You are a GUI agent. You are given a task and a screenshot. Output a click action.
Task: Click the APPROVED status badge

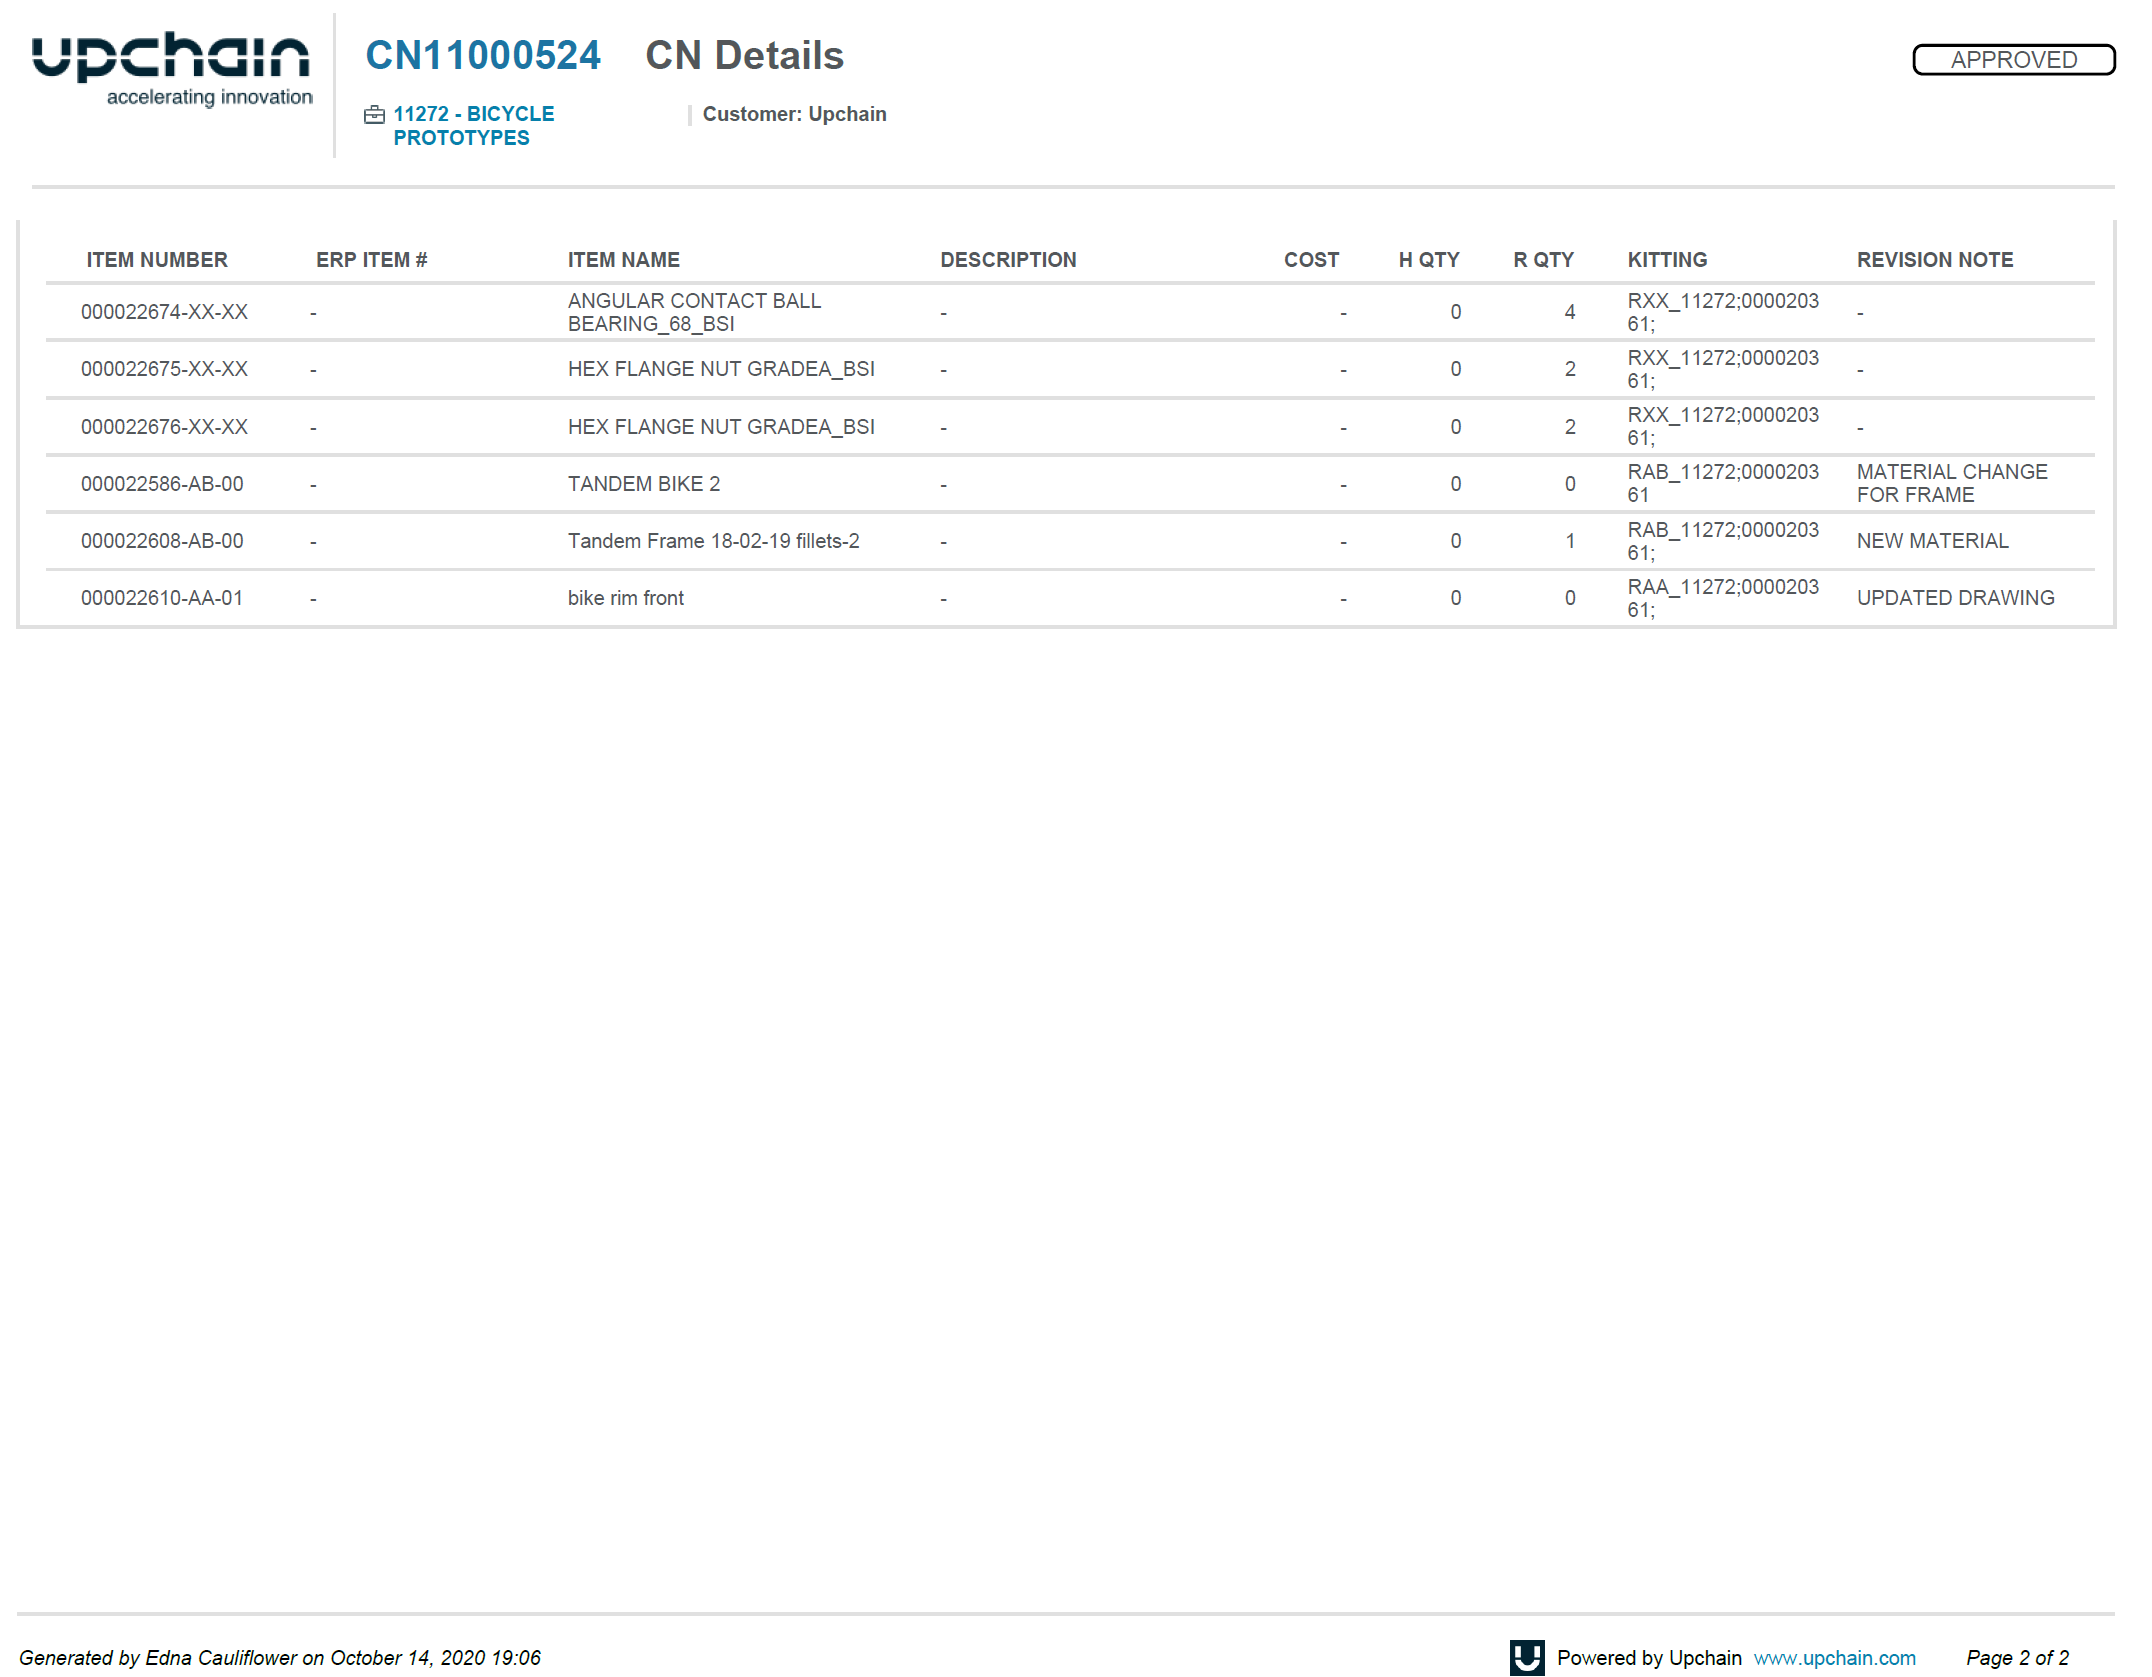(x=2013, y=60)
